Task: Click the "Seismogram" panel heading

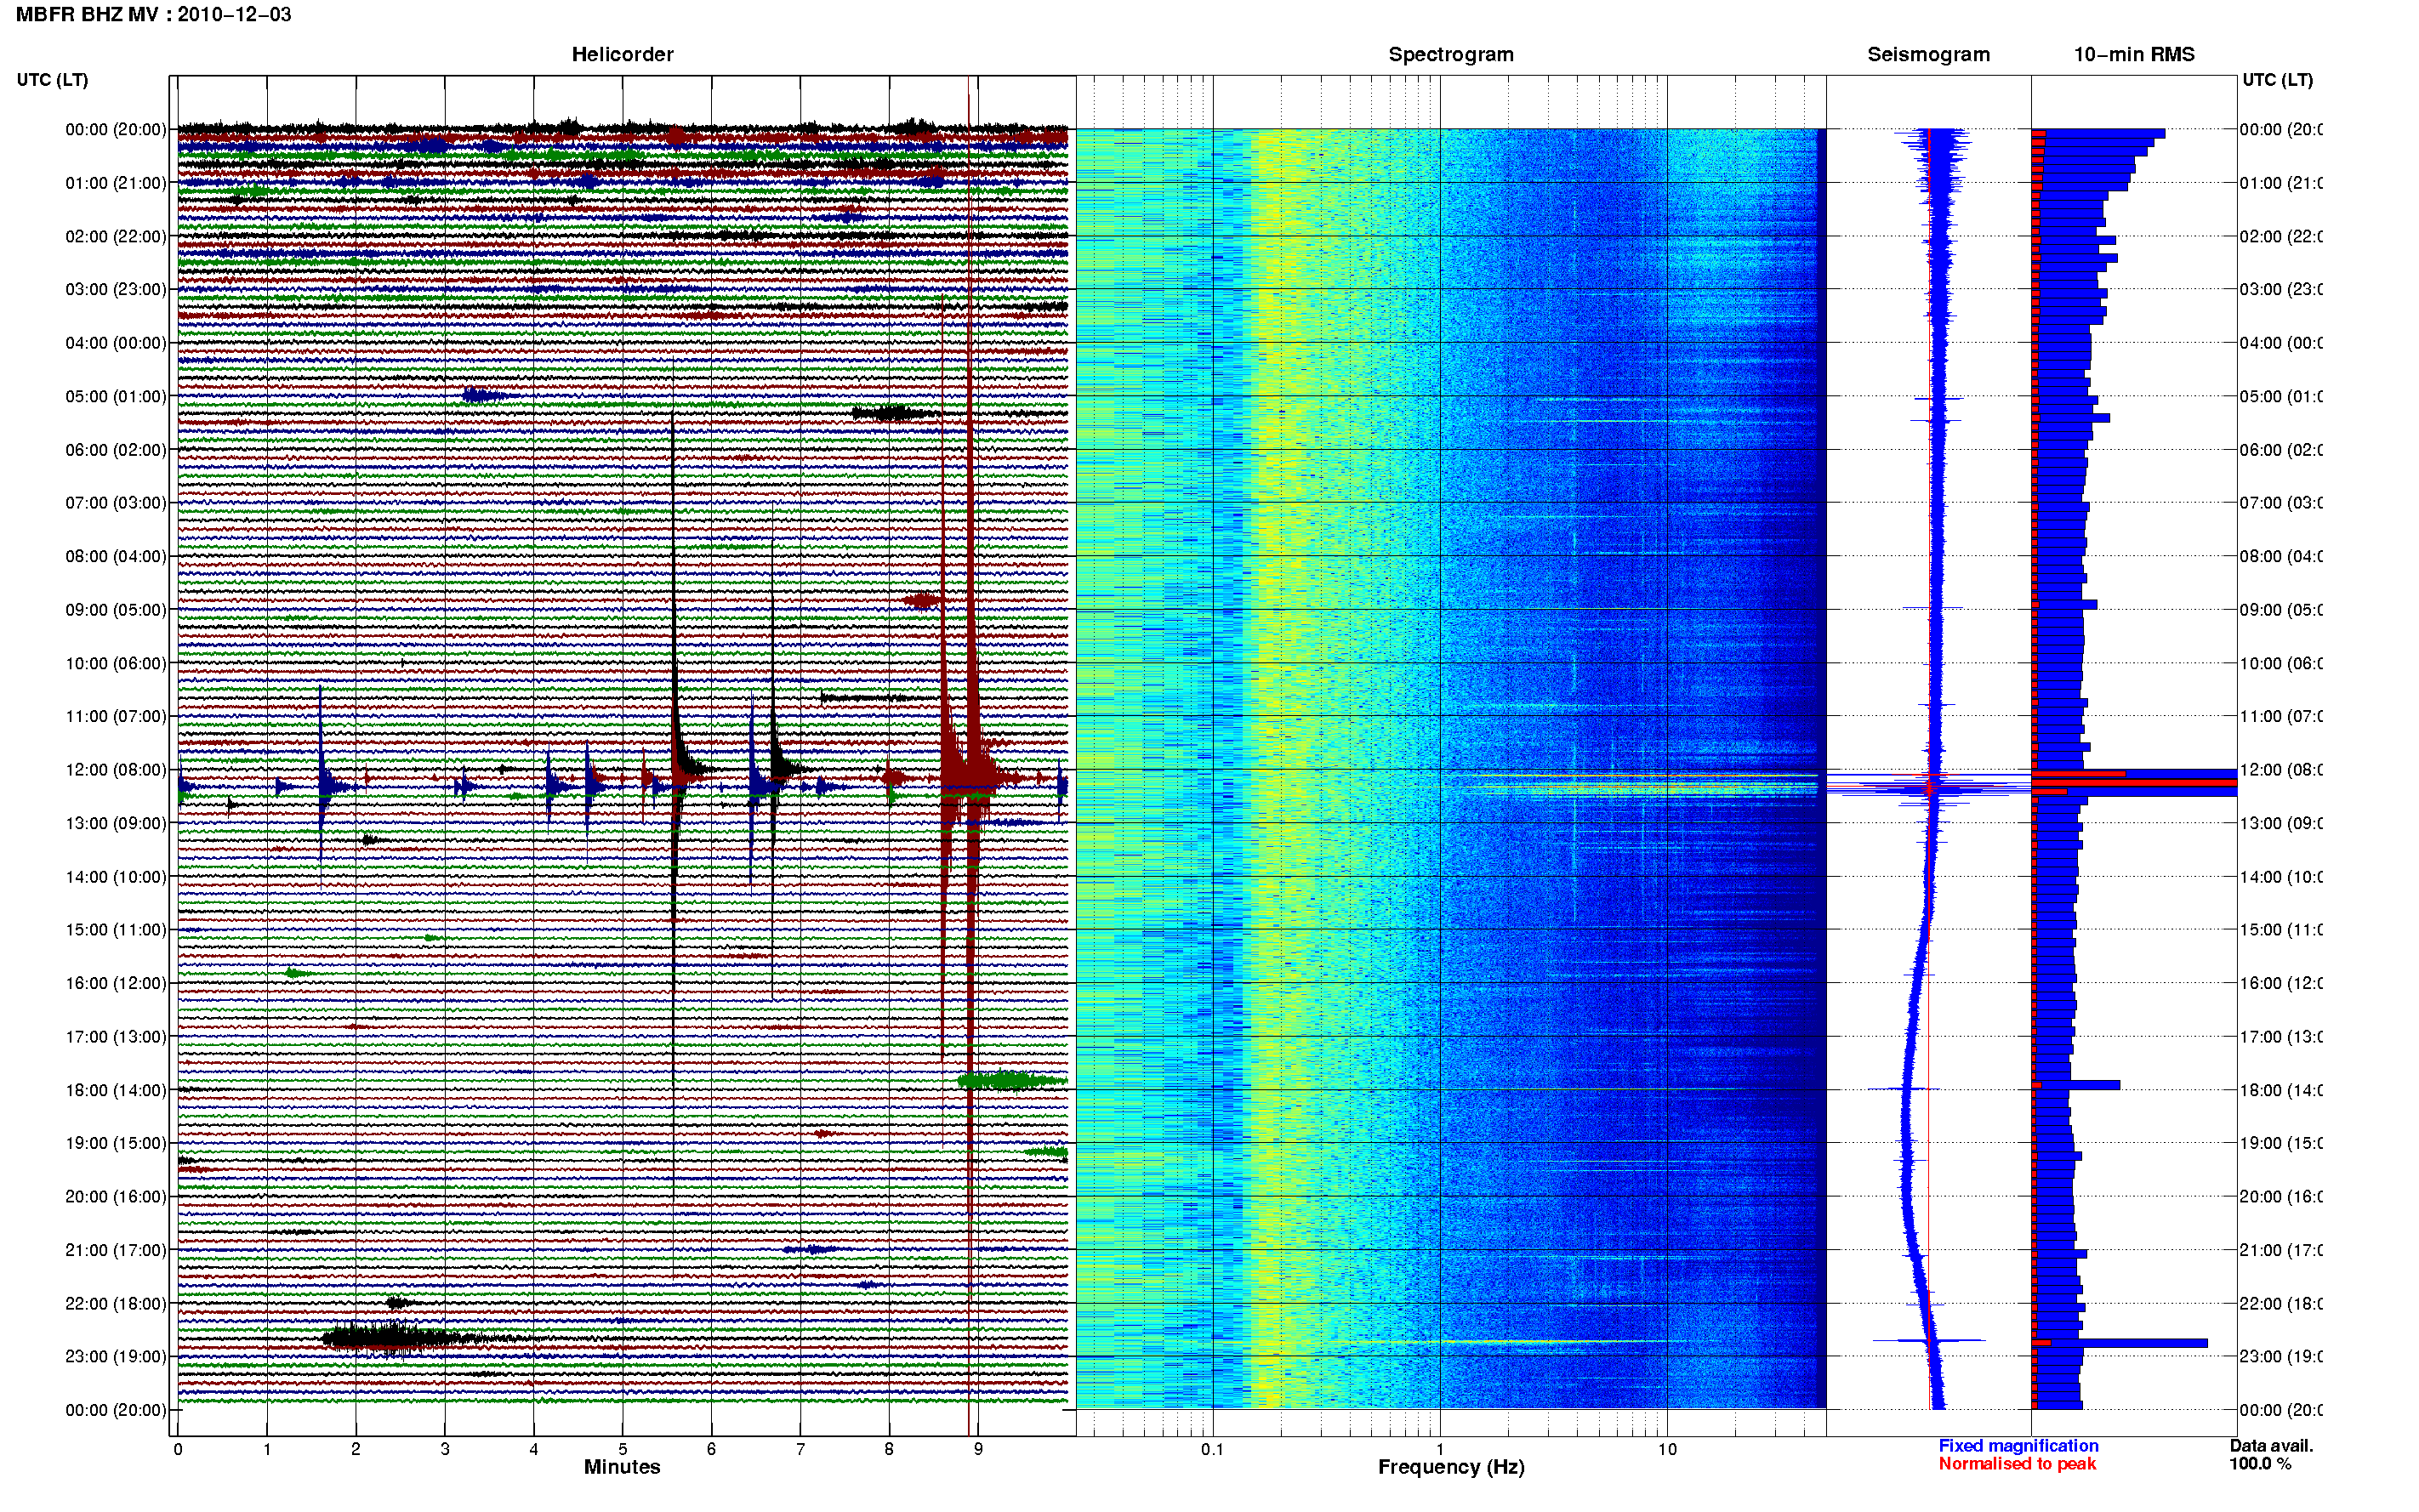Action: pos(1928,54)
